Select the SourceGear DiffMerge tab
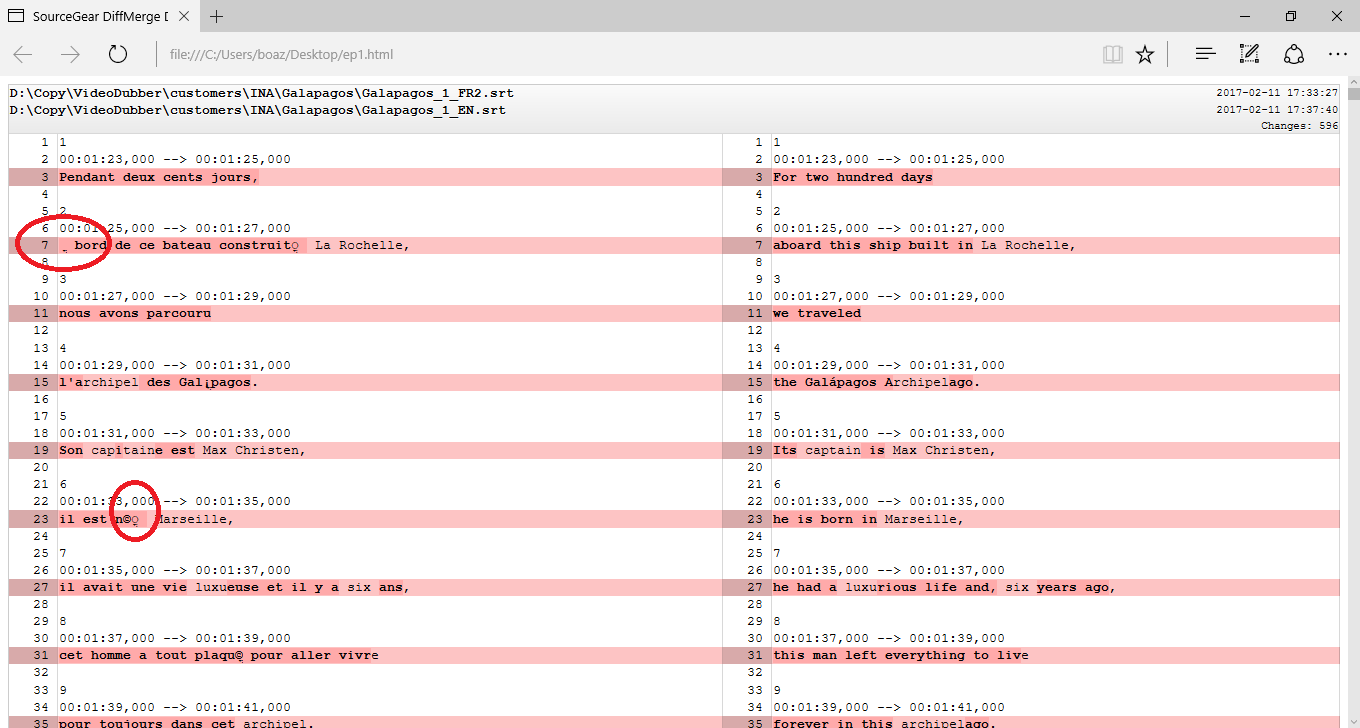Image resolution: width=1360 pixels, height=728 pixels. (x=100, y=16)
